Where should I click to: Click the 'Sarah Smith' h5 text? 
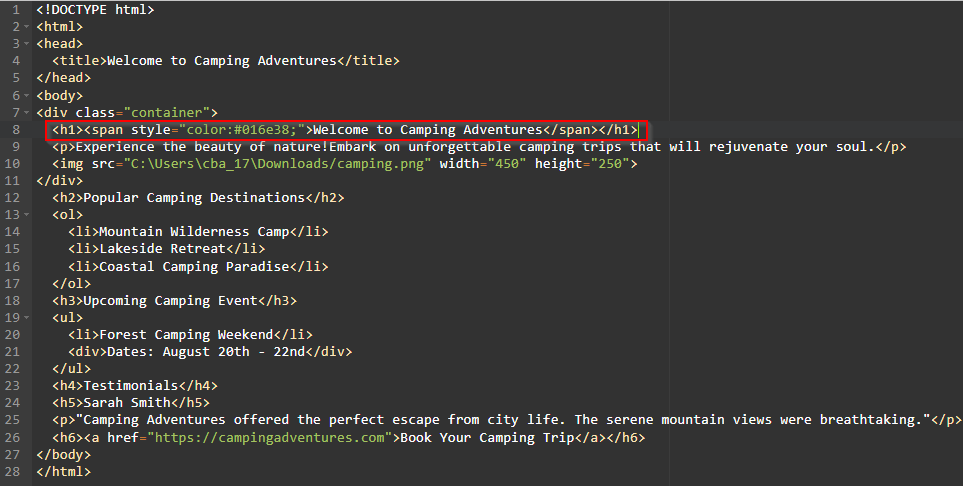[127, 403]
